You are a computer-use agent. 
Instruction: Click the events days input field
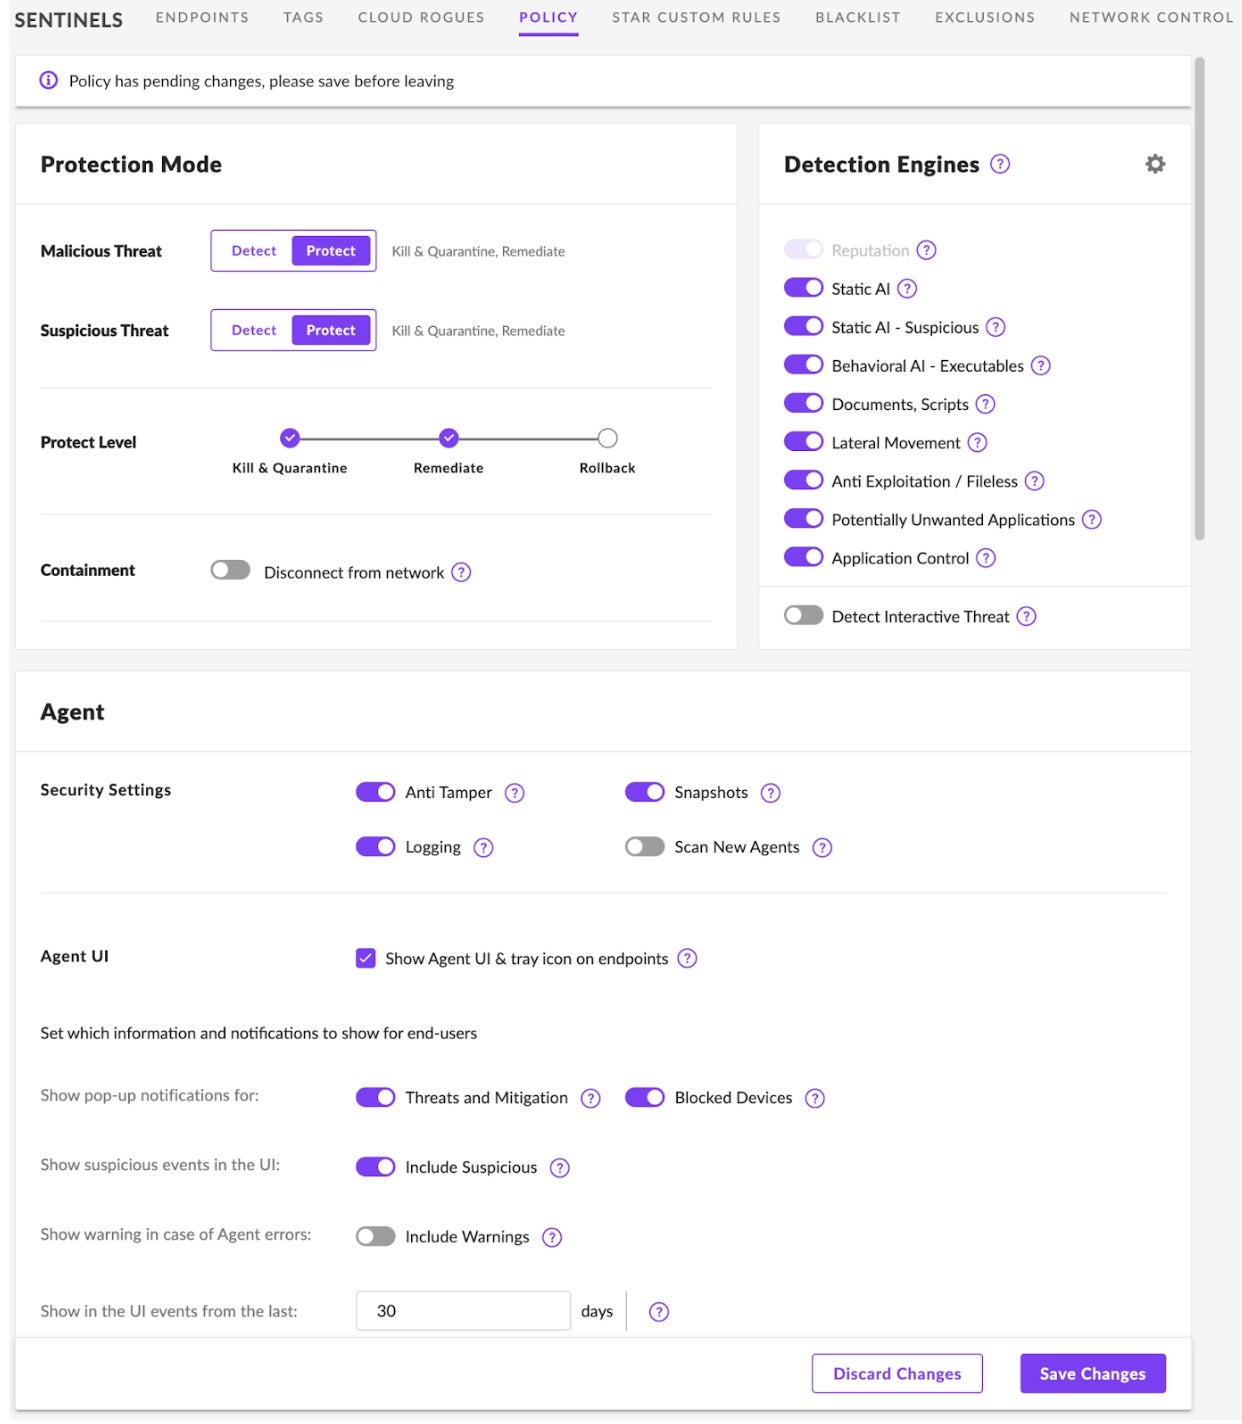(x=462, y=1311)
